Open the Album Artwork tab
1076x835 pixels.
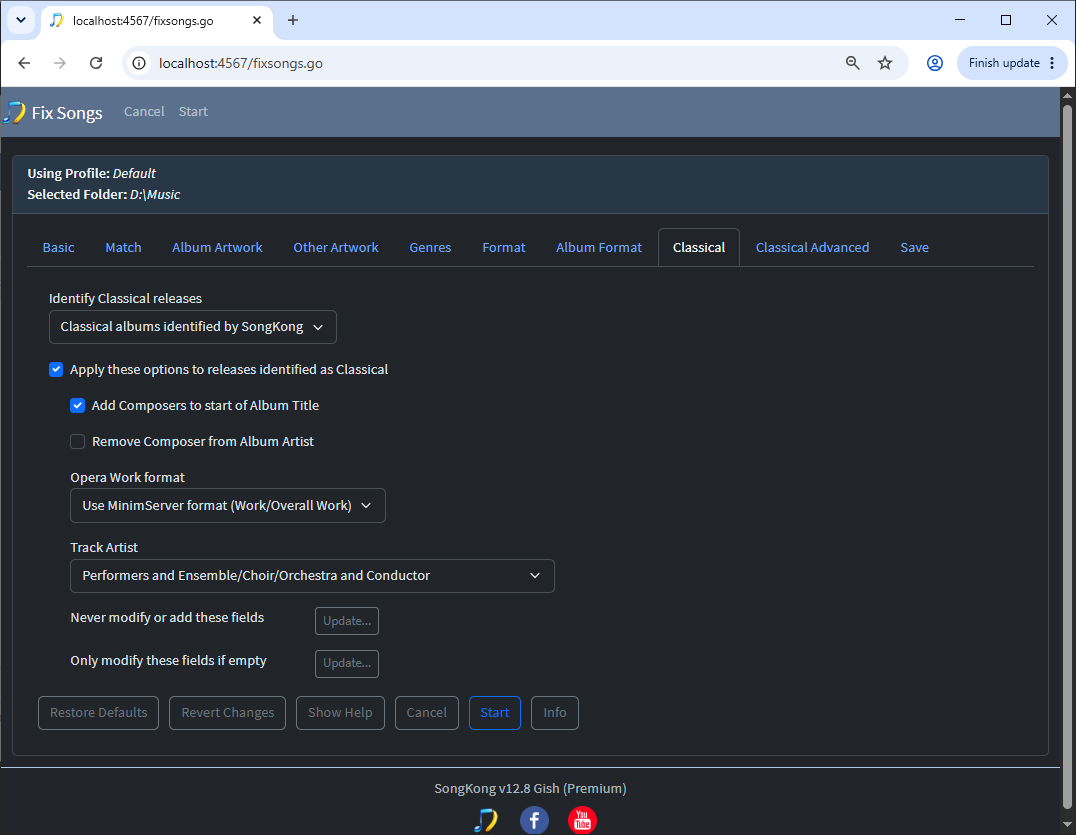pyautogui.click(x=218, y=248)
